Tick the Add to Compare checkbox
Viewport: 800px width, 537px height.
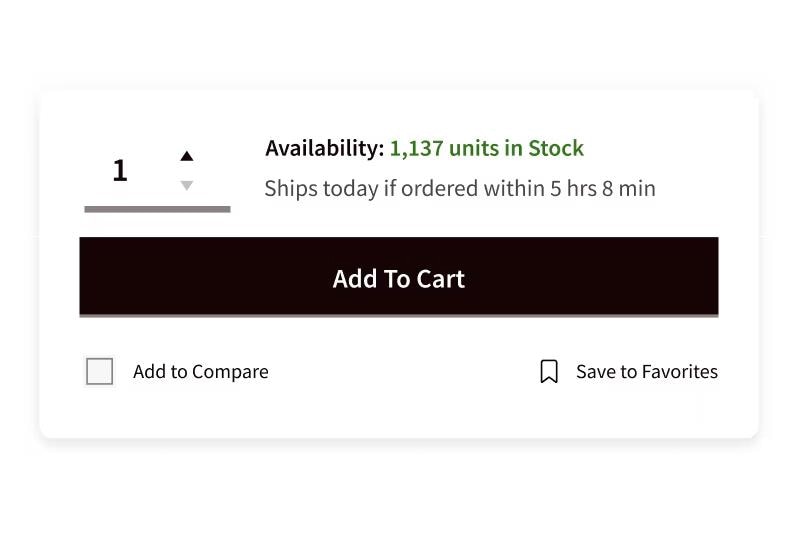pyautogui.click(x=99, y=372)
